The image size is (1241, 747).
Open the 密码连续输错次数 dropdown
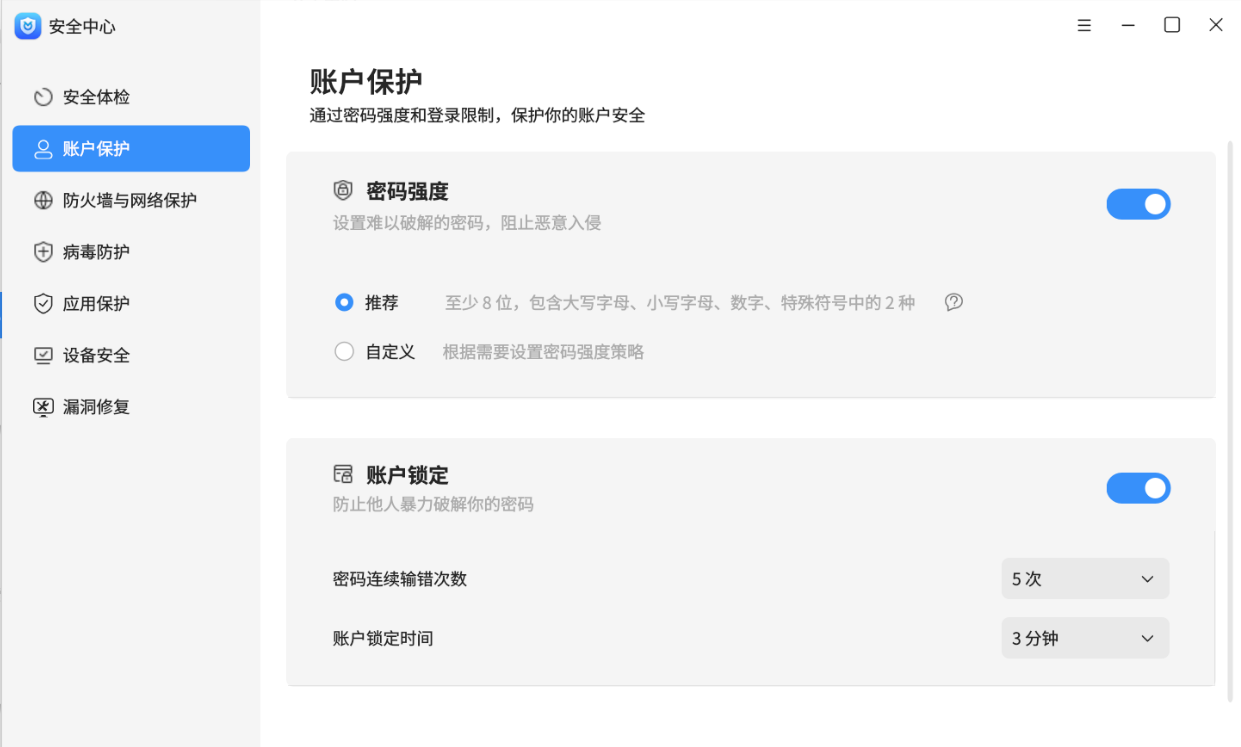[x=1084, y=579]
